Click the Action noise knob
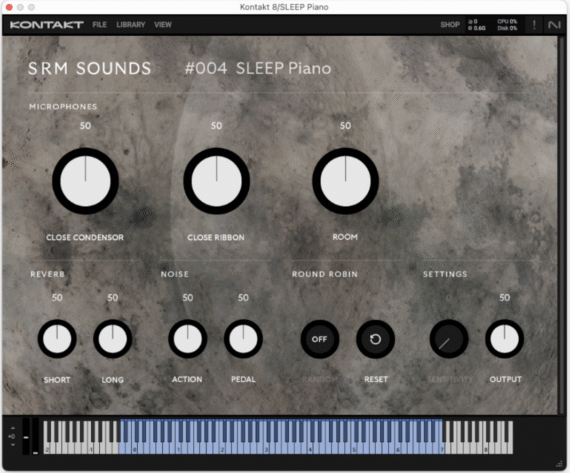Image resolution: width=570 pixels, height=473 pixels. 188,339
